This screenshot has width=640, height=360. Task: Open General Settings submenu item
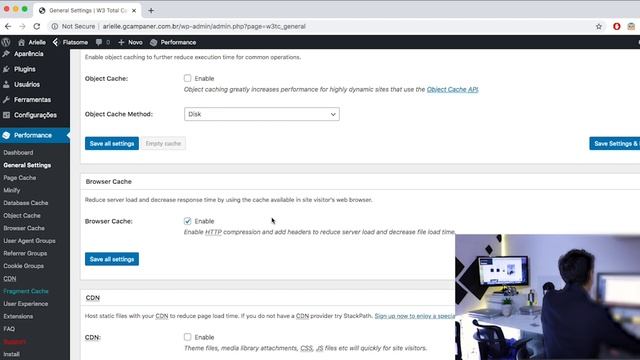[x=27, y=165]
